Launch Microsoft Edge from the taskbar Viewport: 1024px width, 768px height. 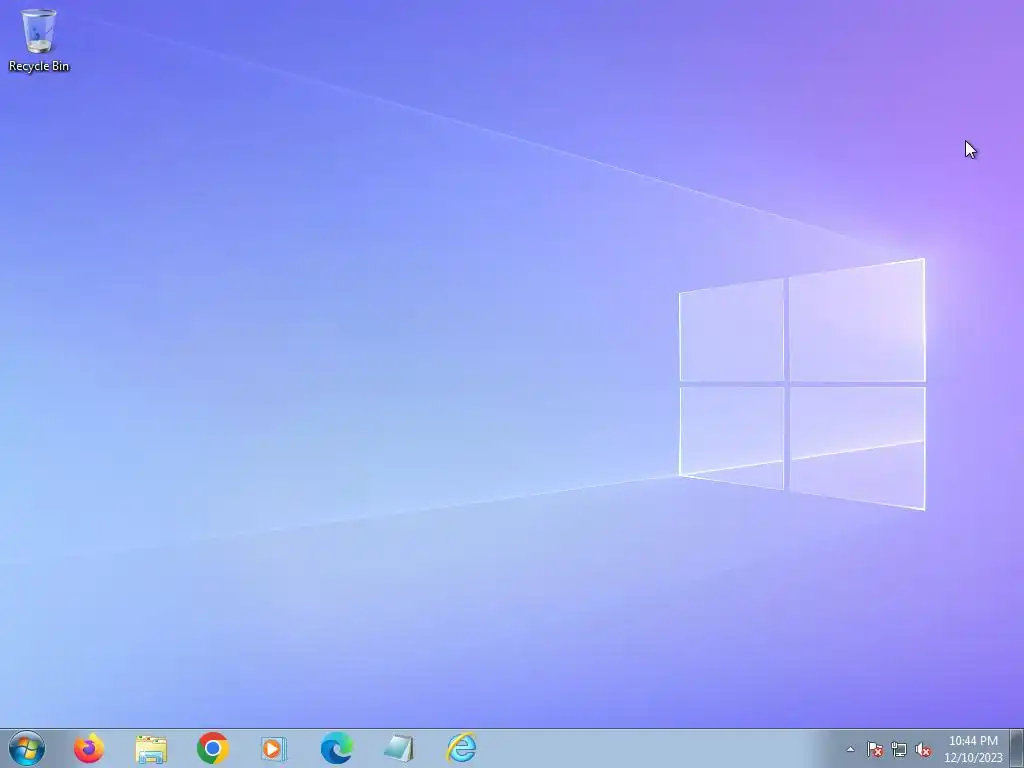(337, 748)
